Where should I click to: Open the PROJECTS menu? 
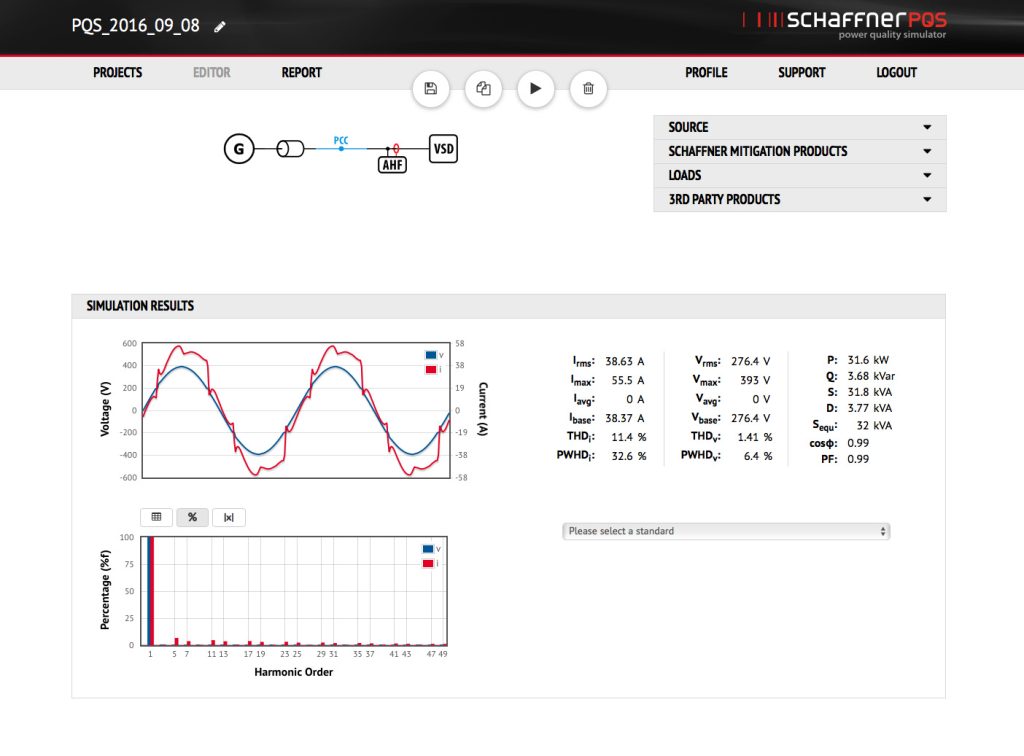point(118,73)
